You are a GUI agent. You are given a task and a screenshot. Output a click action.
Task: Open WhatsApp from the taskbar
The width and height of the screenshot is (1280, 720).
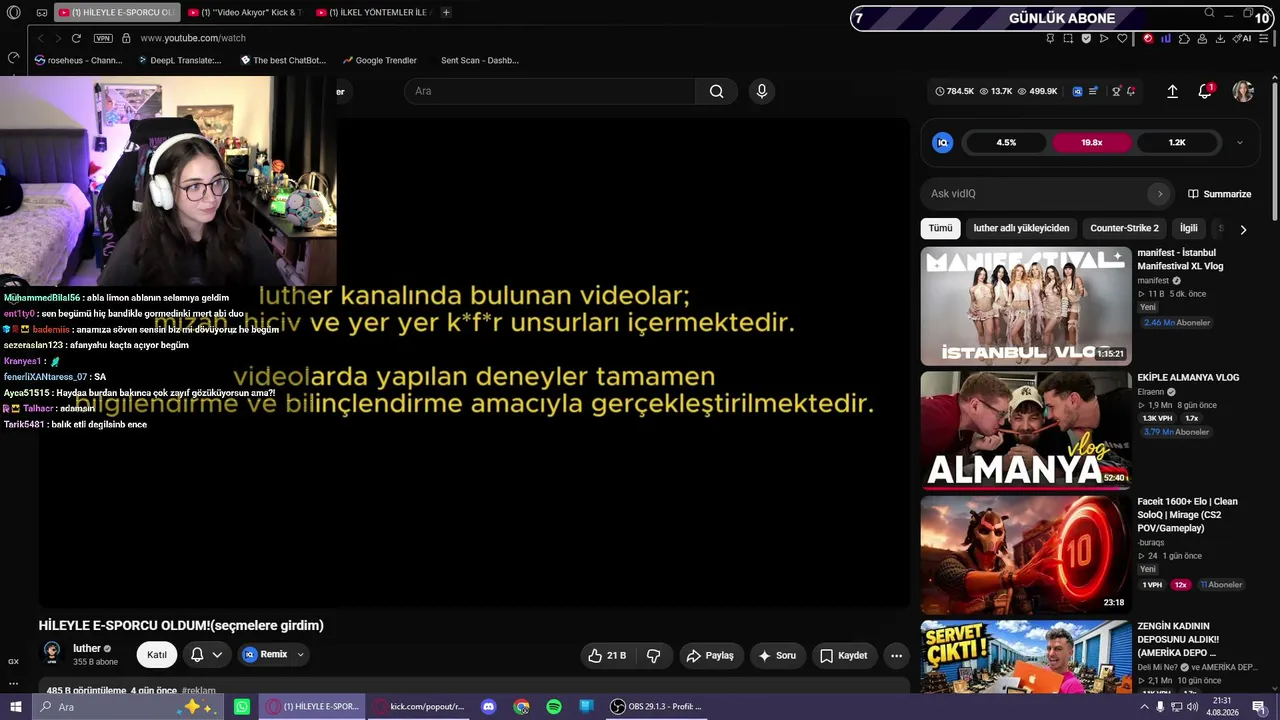[x=242, y=707]
